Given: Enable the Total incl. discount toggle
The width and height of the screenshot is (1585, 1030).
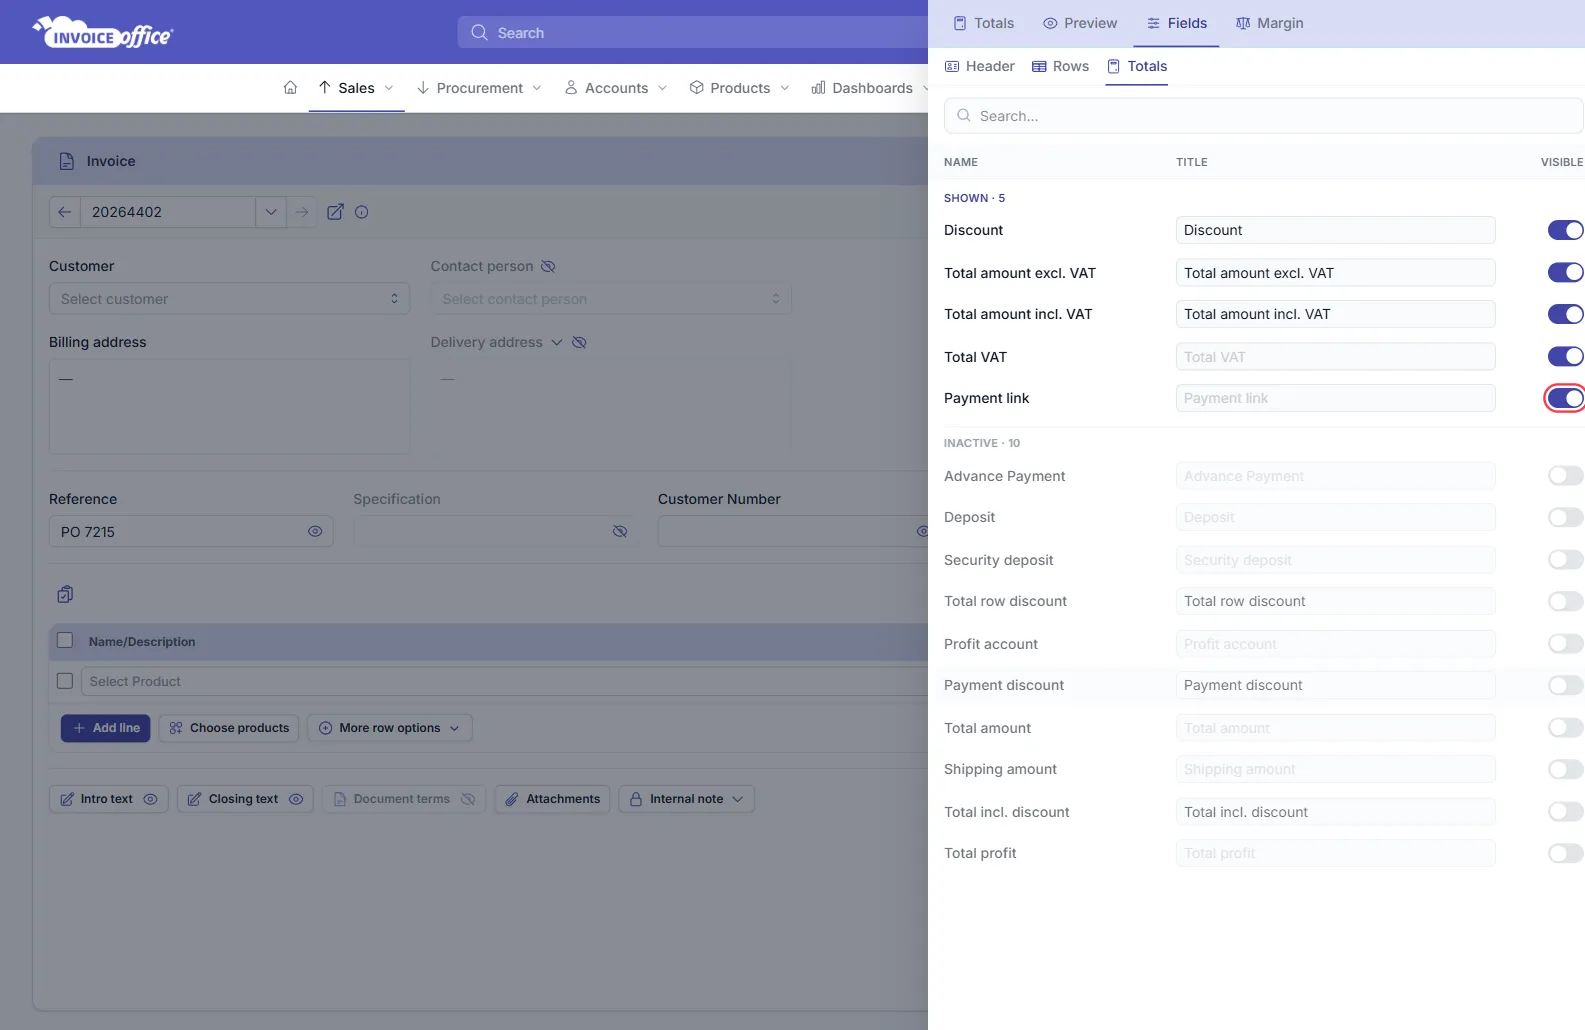Looking at the screenshot, I should pyautogui.click(x=1565, y=811).
